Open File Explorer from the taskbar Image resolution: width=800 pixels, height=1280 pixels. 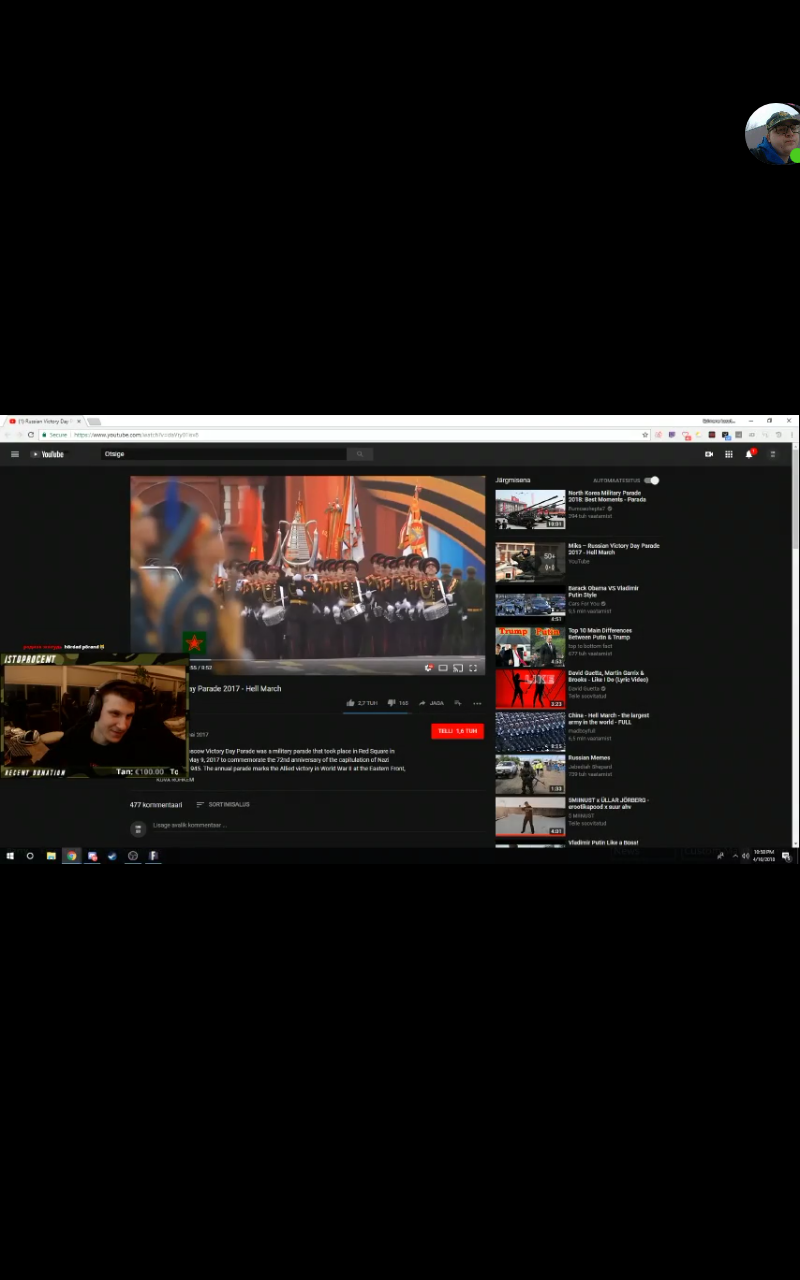click(x=51, y=856)
